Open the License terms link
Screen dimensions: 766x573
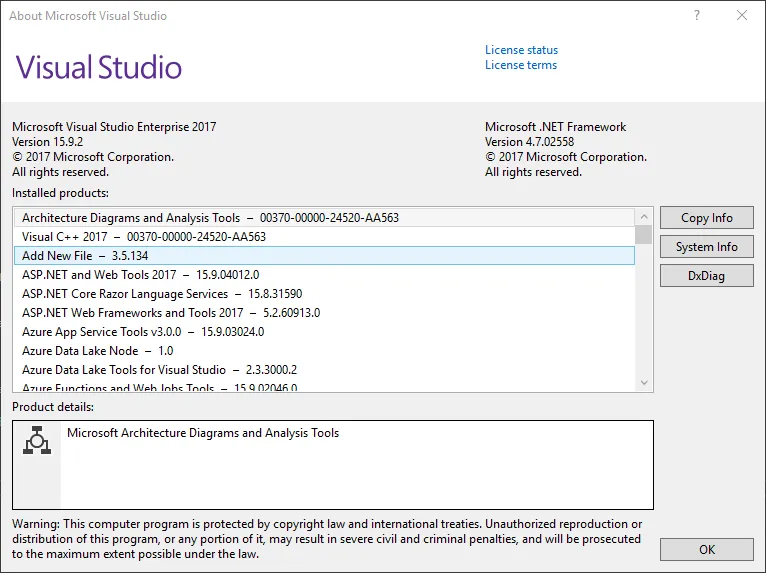[521, 65]
